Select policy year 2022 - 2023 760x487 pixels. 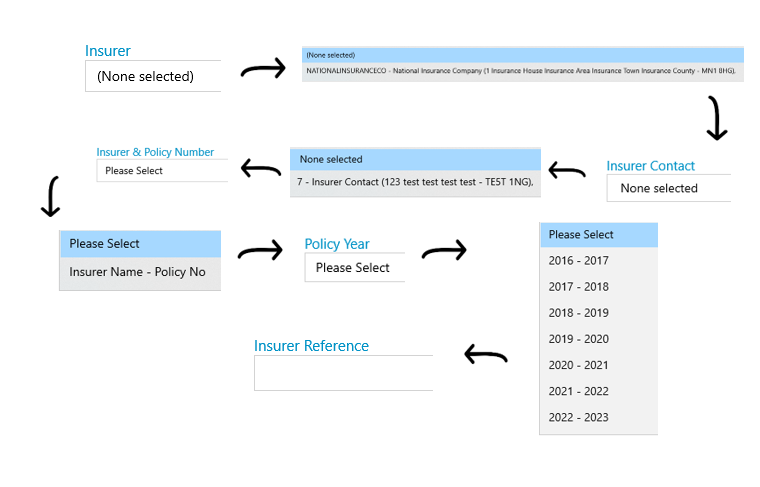pos(599,418)
